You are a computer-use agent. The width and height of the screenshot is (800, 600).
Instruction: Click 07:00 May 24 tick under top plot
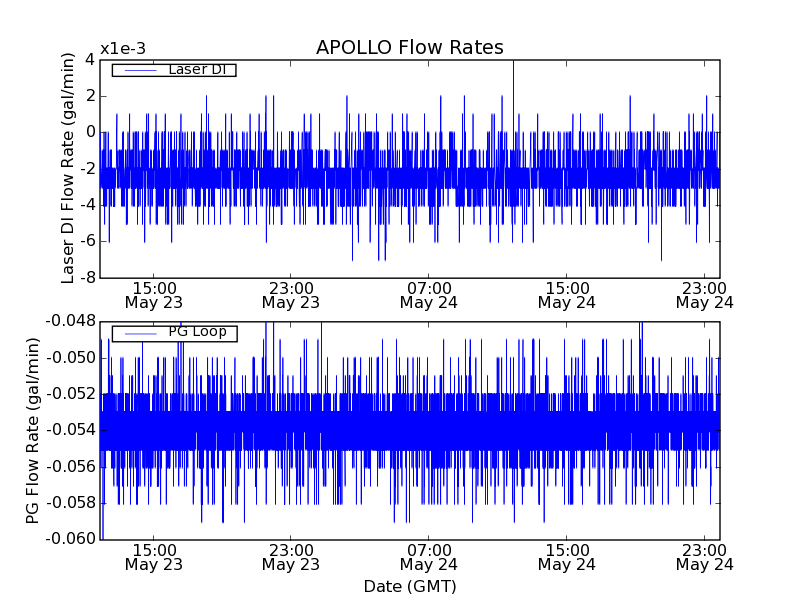(x=428, y=294)
